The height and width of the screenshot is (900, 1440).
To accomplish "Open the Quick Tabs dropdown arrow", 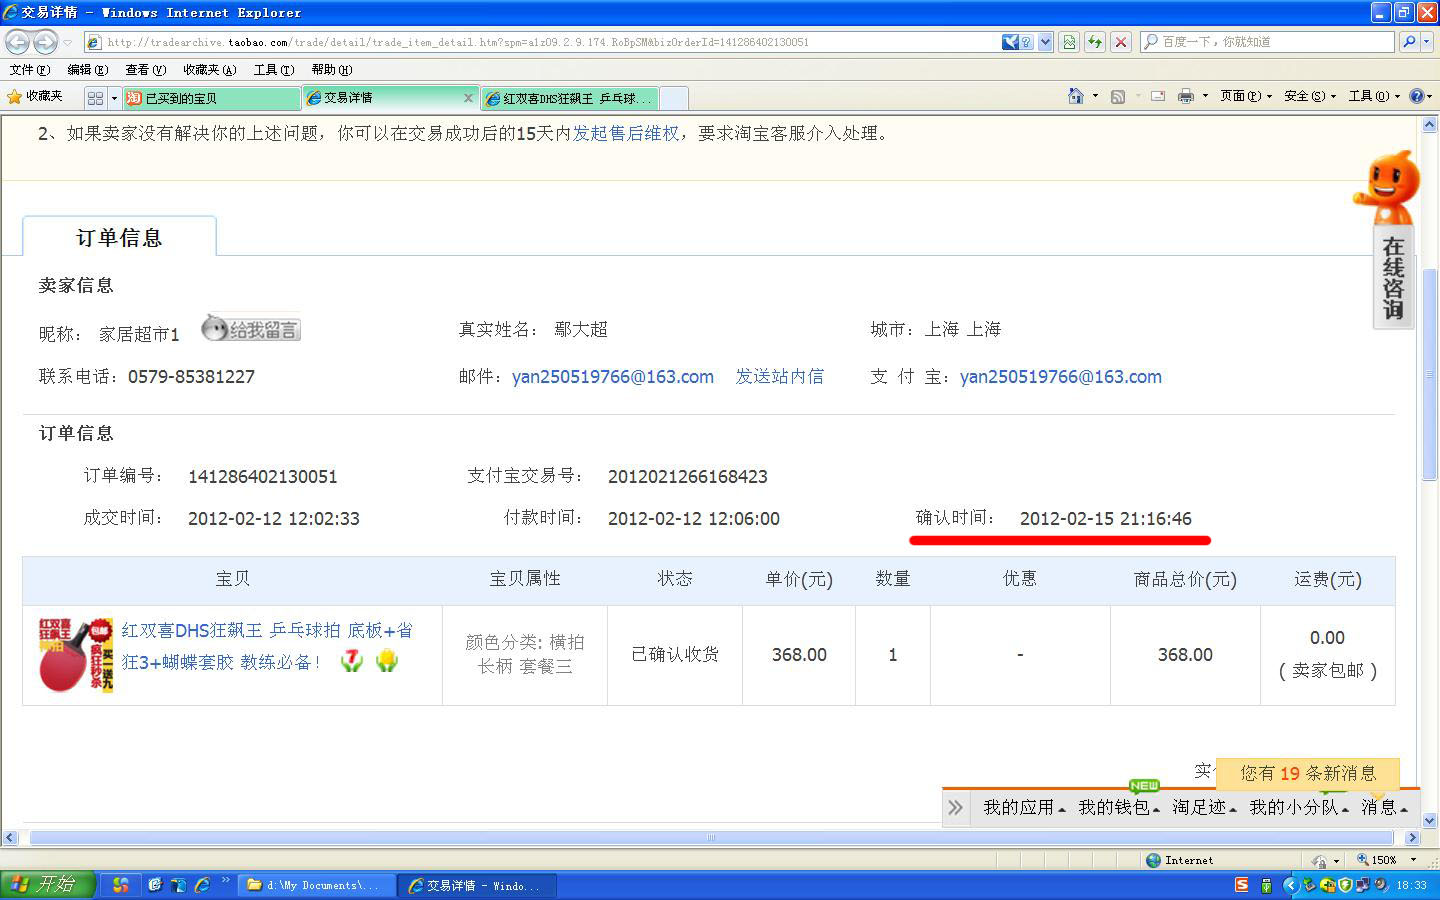I will click(114, 98).
